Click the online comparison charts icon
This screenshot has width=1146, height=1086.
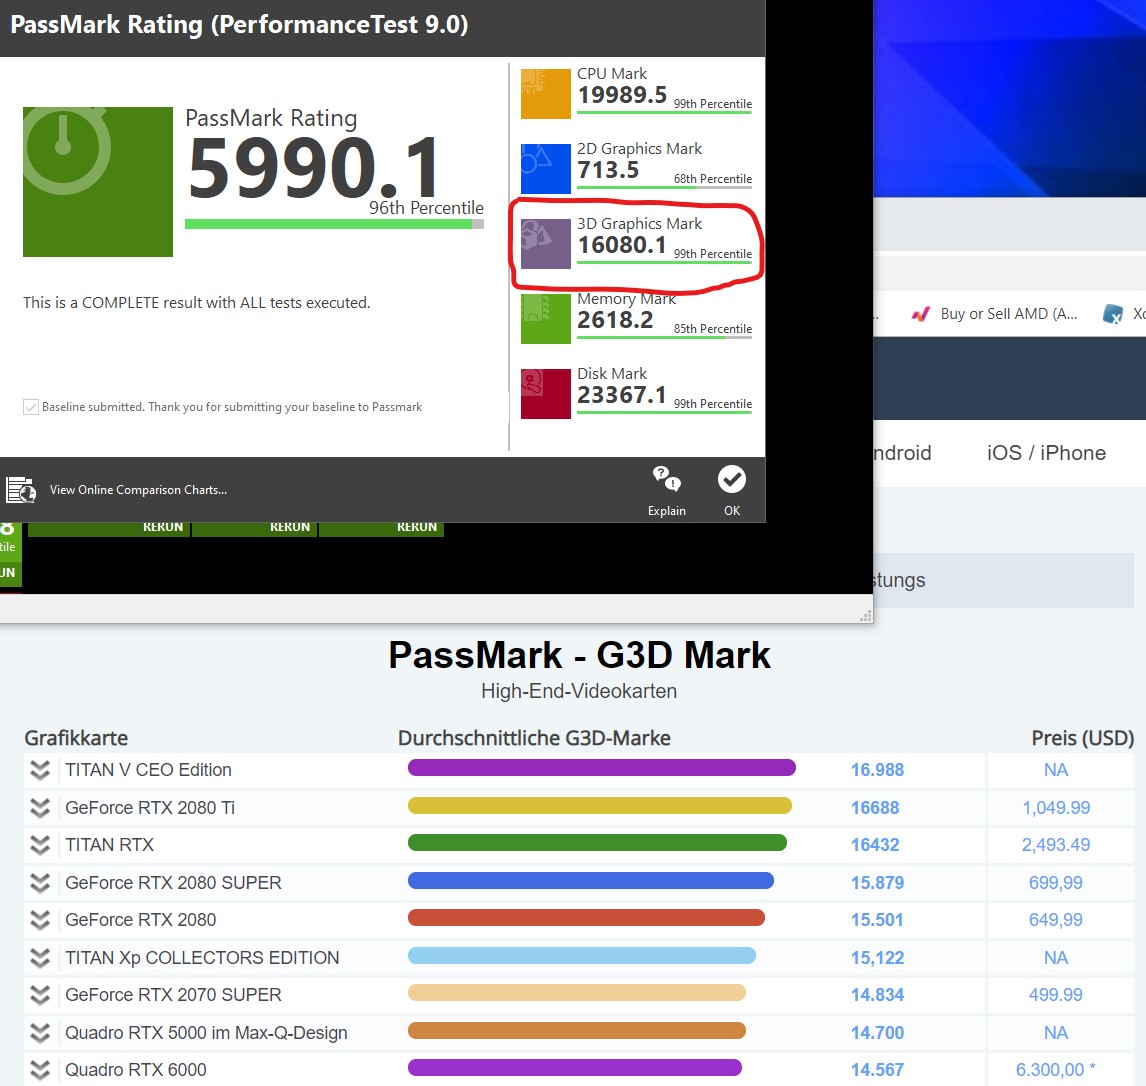[21, 490]
